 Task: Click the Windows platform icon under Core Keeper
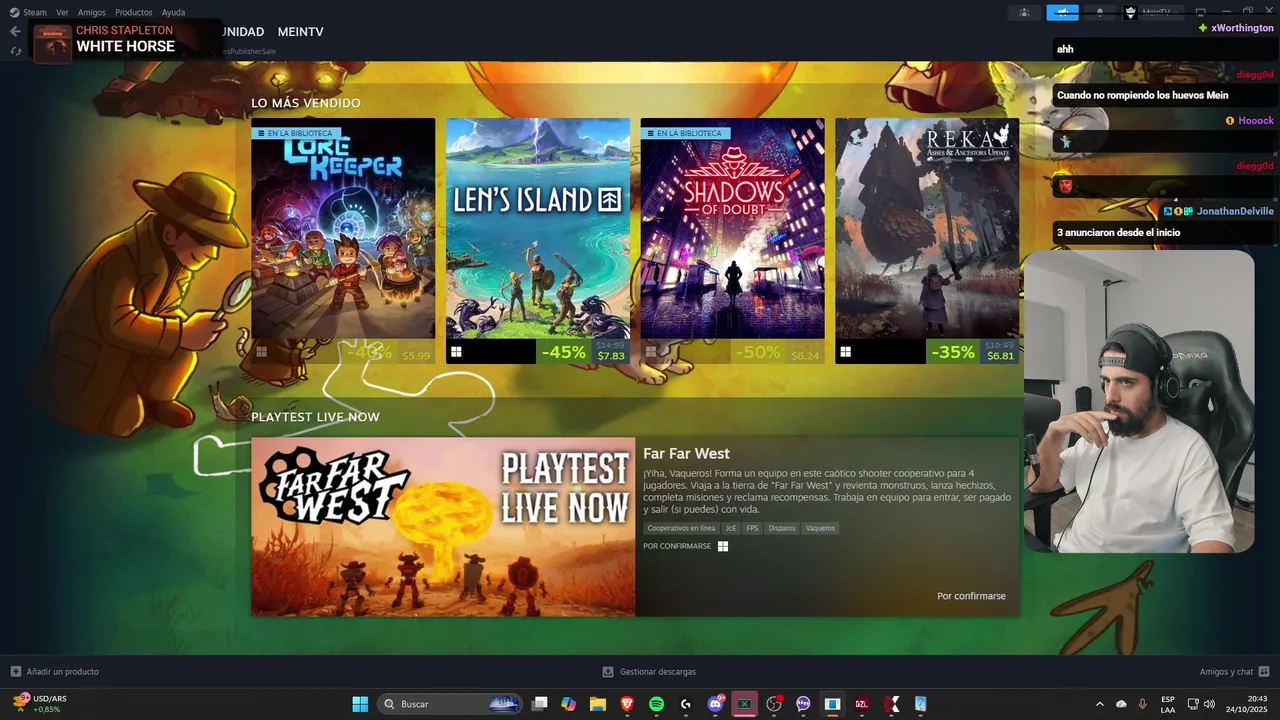click(x=261, y=352)
